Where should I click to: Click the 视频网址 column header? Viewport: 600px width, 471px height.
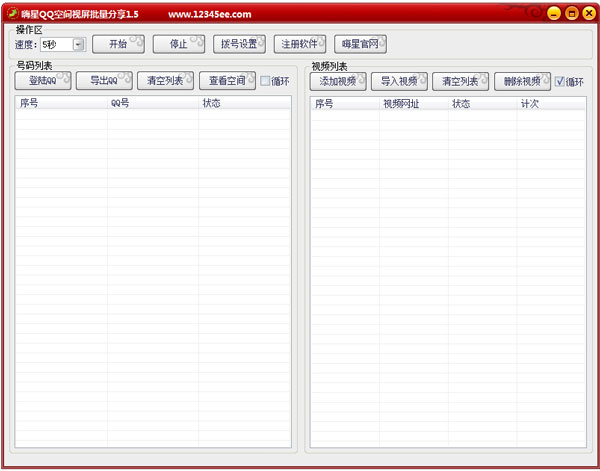coord(414,104)
